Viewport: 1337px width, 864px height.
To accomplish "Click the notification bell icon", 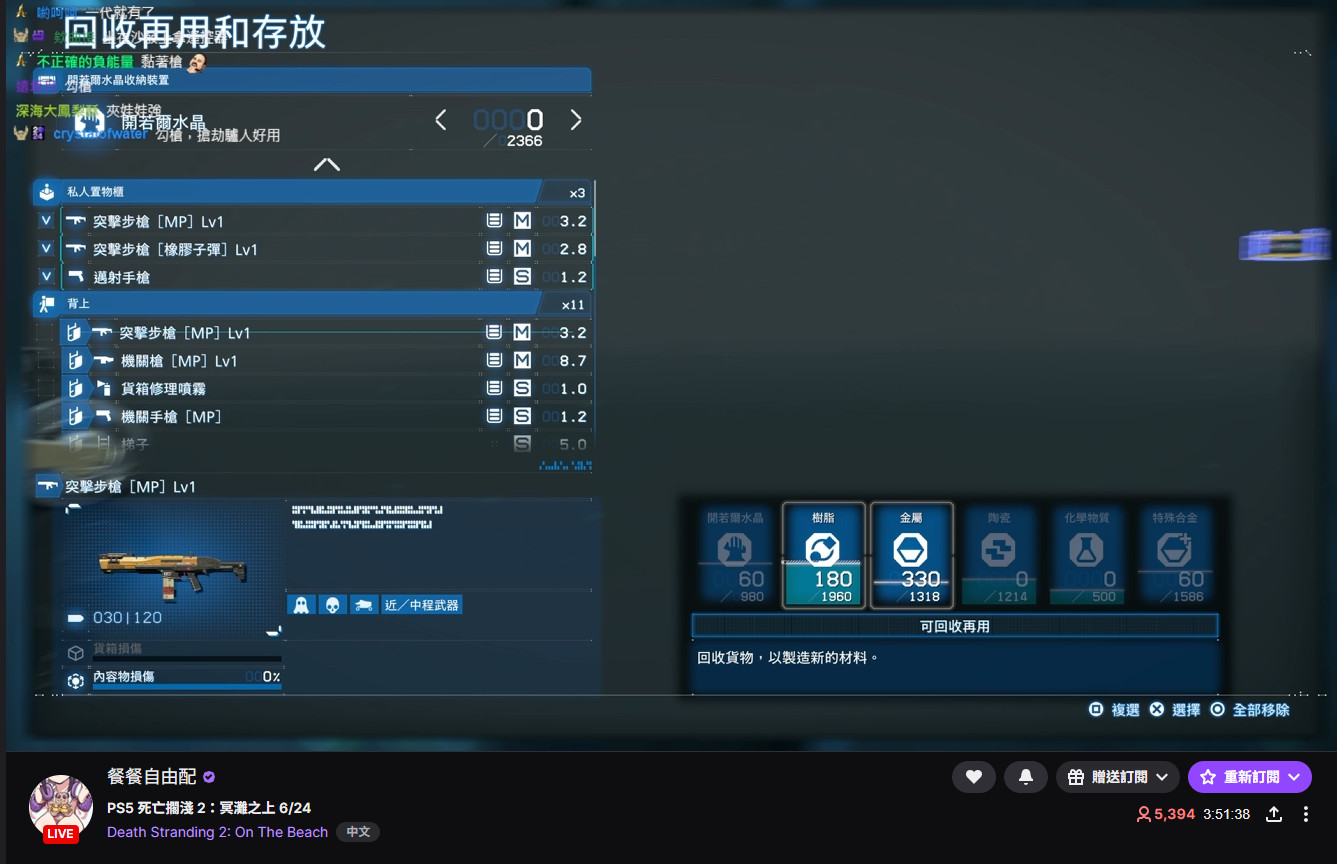I will (1026, 777).
